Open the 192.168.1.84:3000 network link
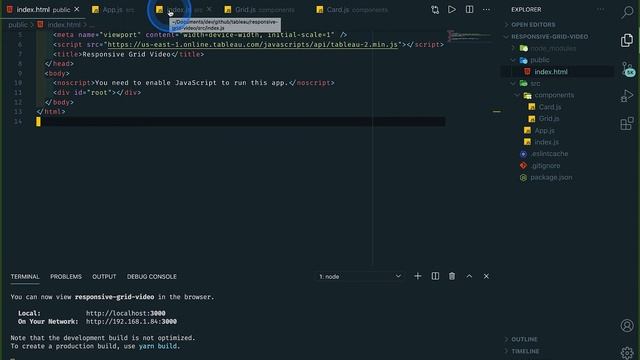Screen dimensions: 640x360 131,322
